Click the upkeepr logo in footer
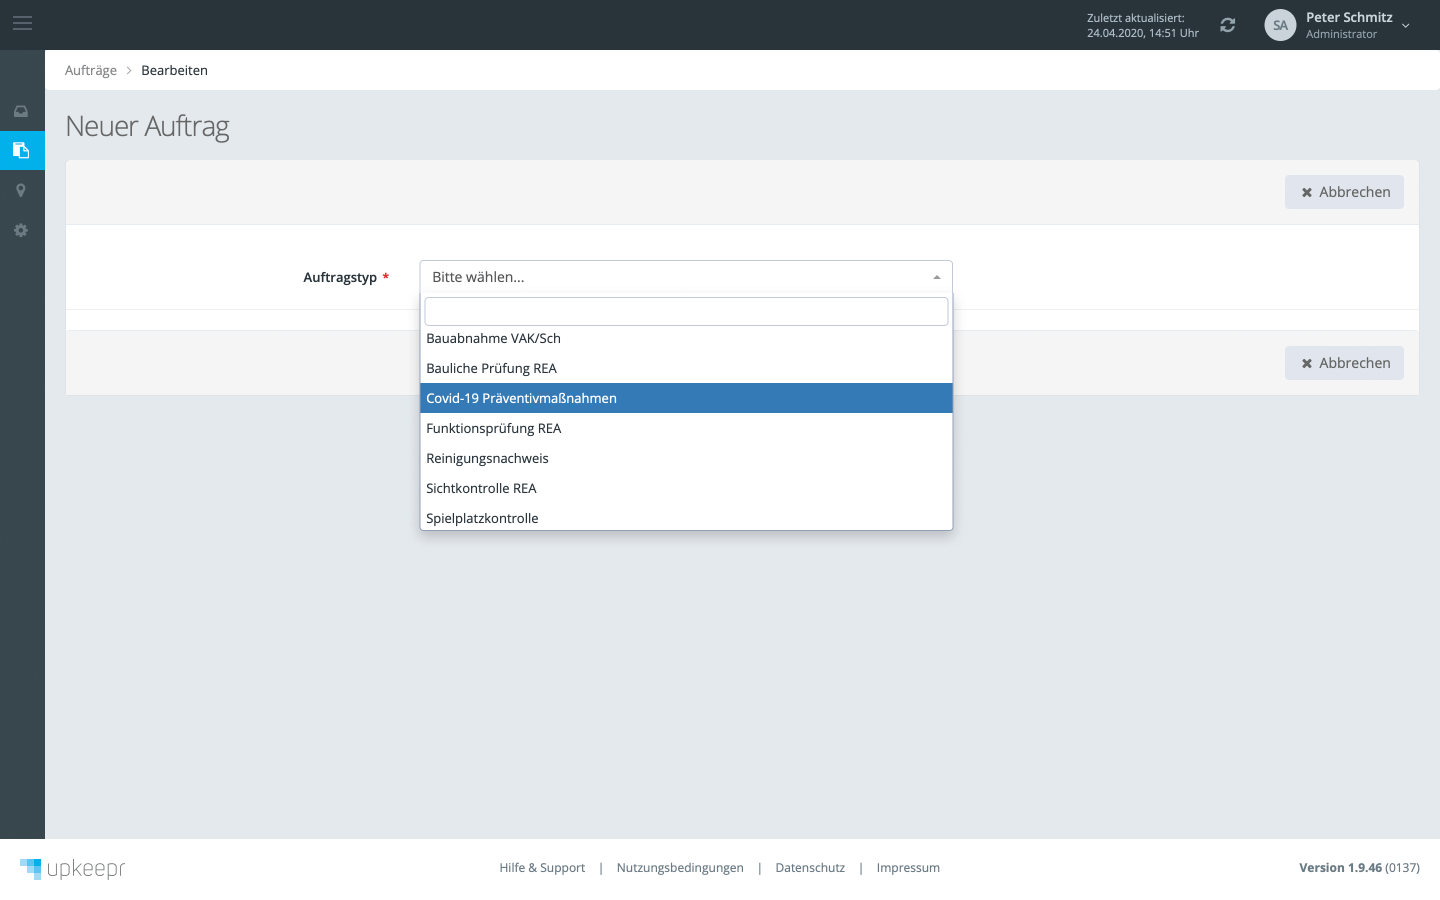Image resolution: width=1440 pixels, height=900 pixels. 73,868
